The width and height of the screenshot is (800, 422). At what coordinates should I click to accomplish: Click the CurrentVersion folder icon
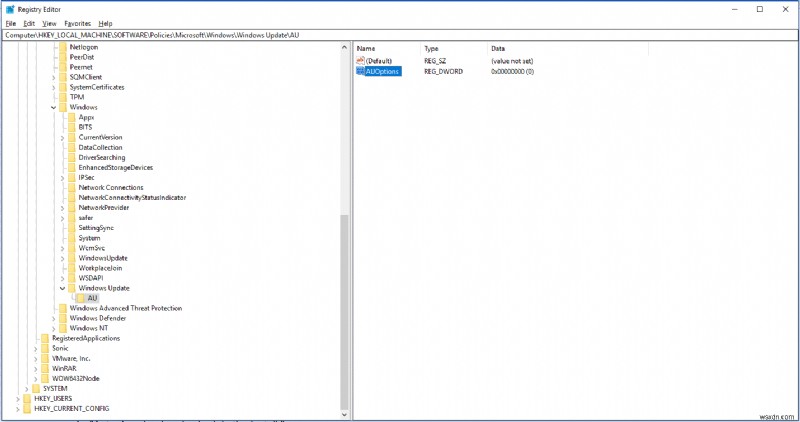(72, 137)
